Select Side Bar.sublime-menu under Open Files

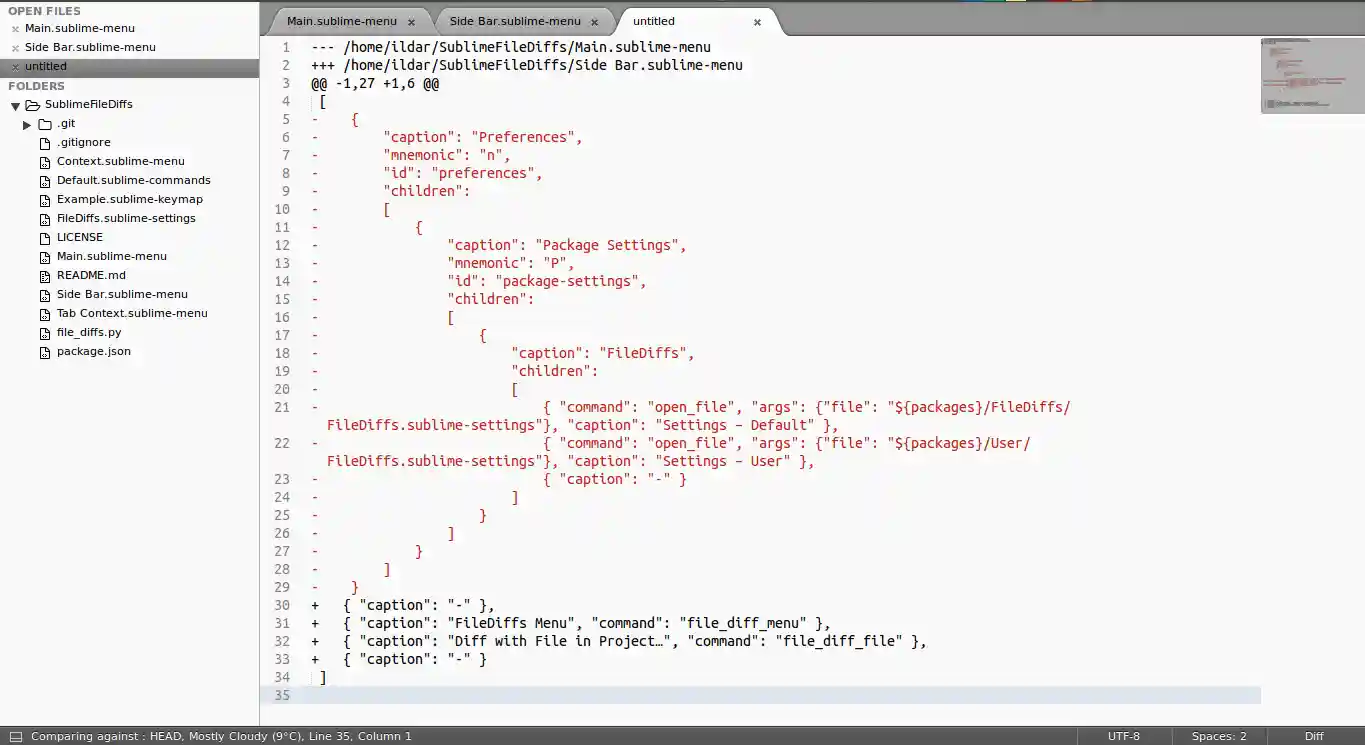coord(90,48)
